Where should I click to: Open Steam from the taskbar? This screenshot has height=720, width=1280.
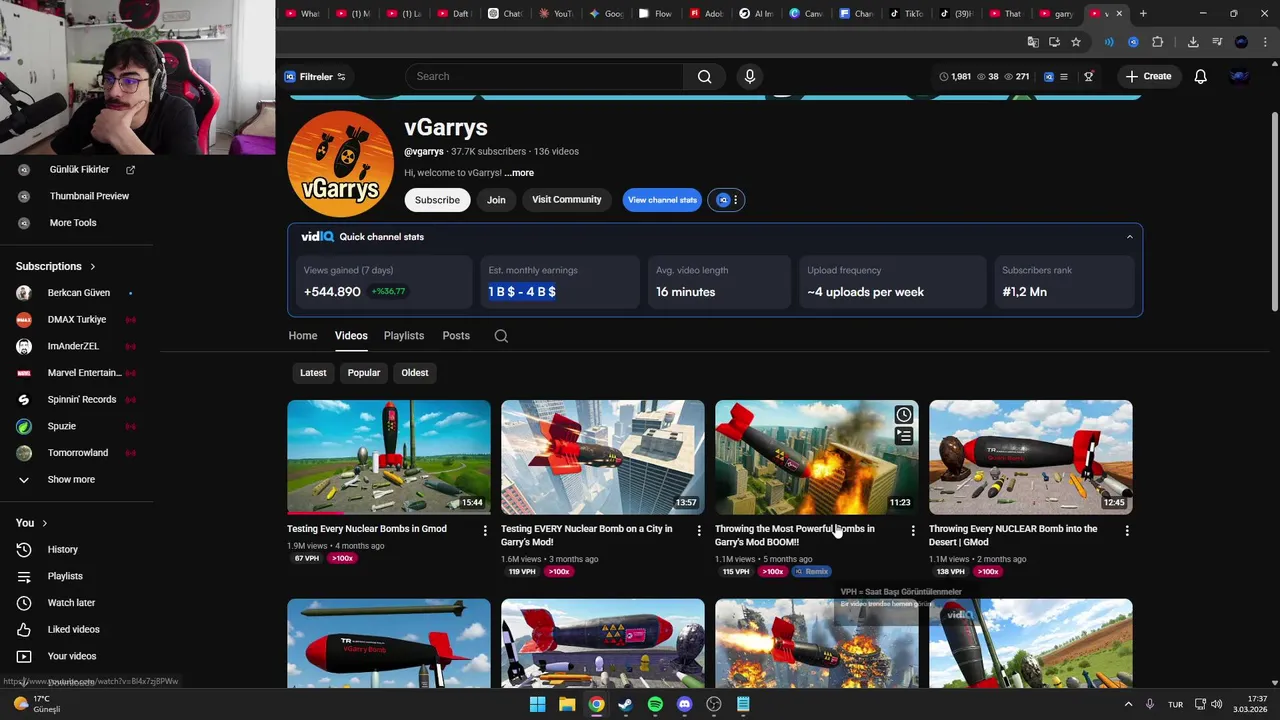click(625, 704)
